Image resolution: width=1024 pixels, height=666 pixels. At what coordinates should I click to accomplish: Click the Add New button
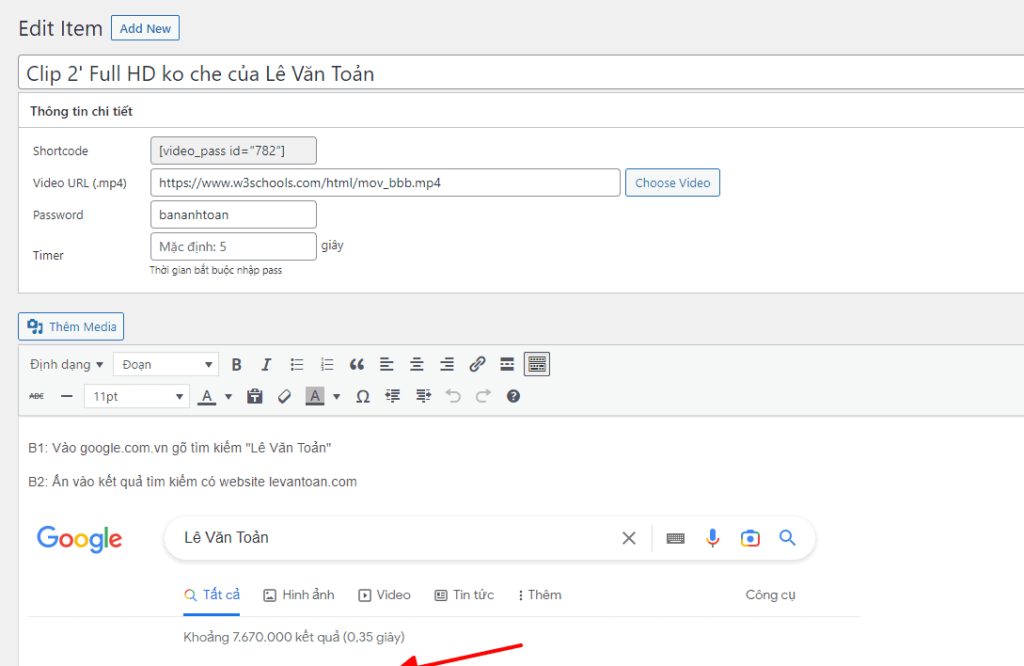click(x=145, y=29)
